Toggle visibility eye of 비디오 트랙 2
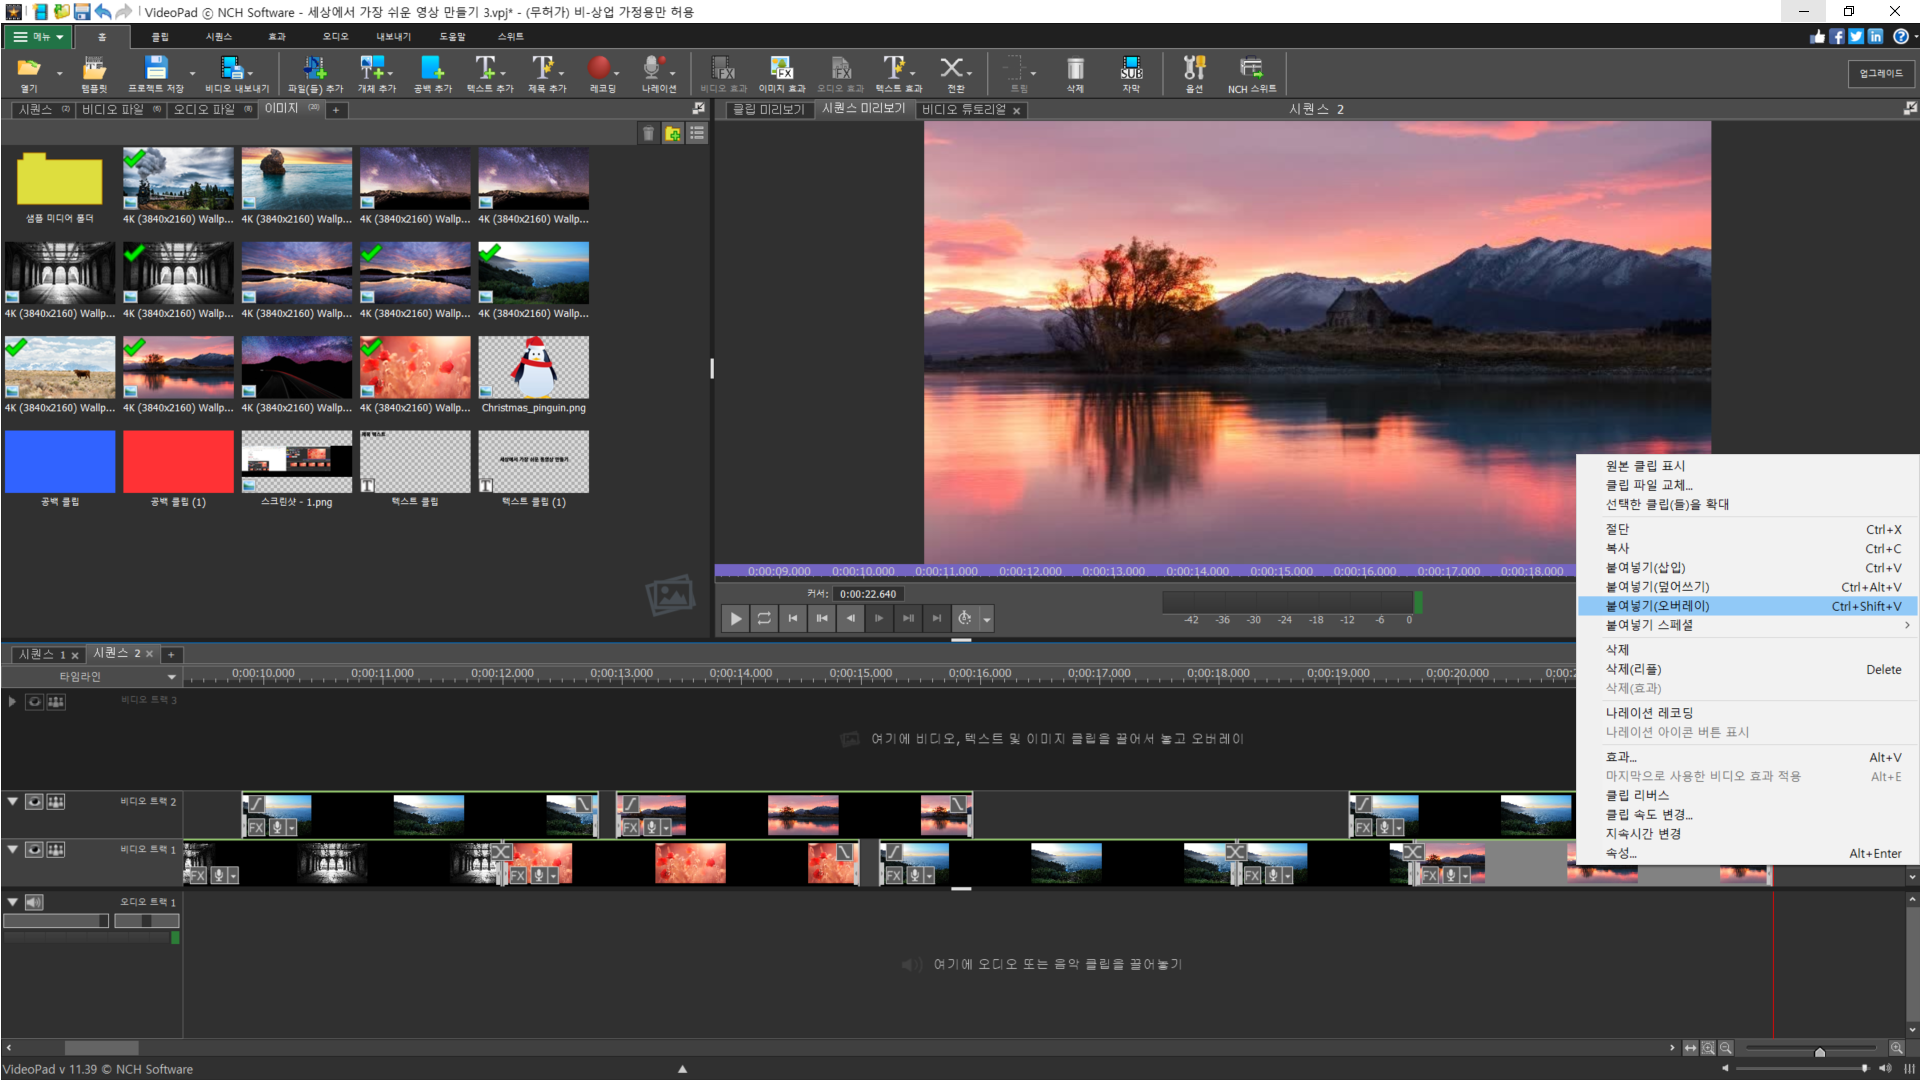The image size is (1920, 1080). (34, 801)
